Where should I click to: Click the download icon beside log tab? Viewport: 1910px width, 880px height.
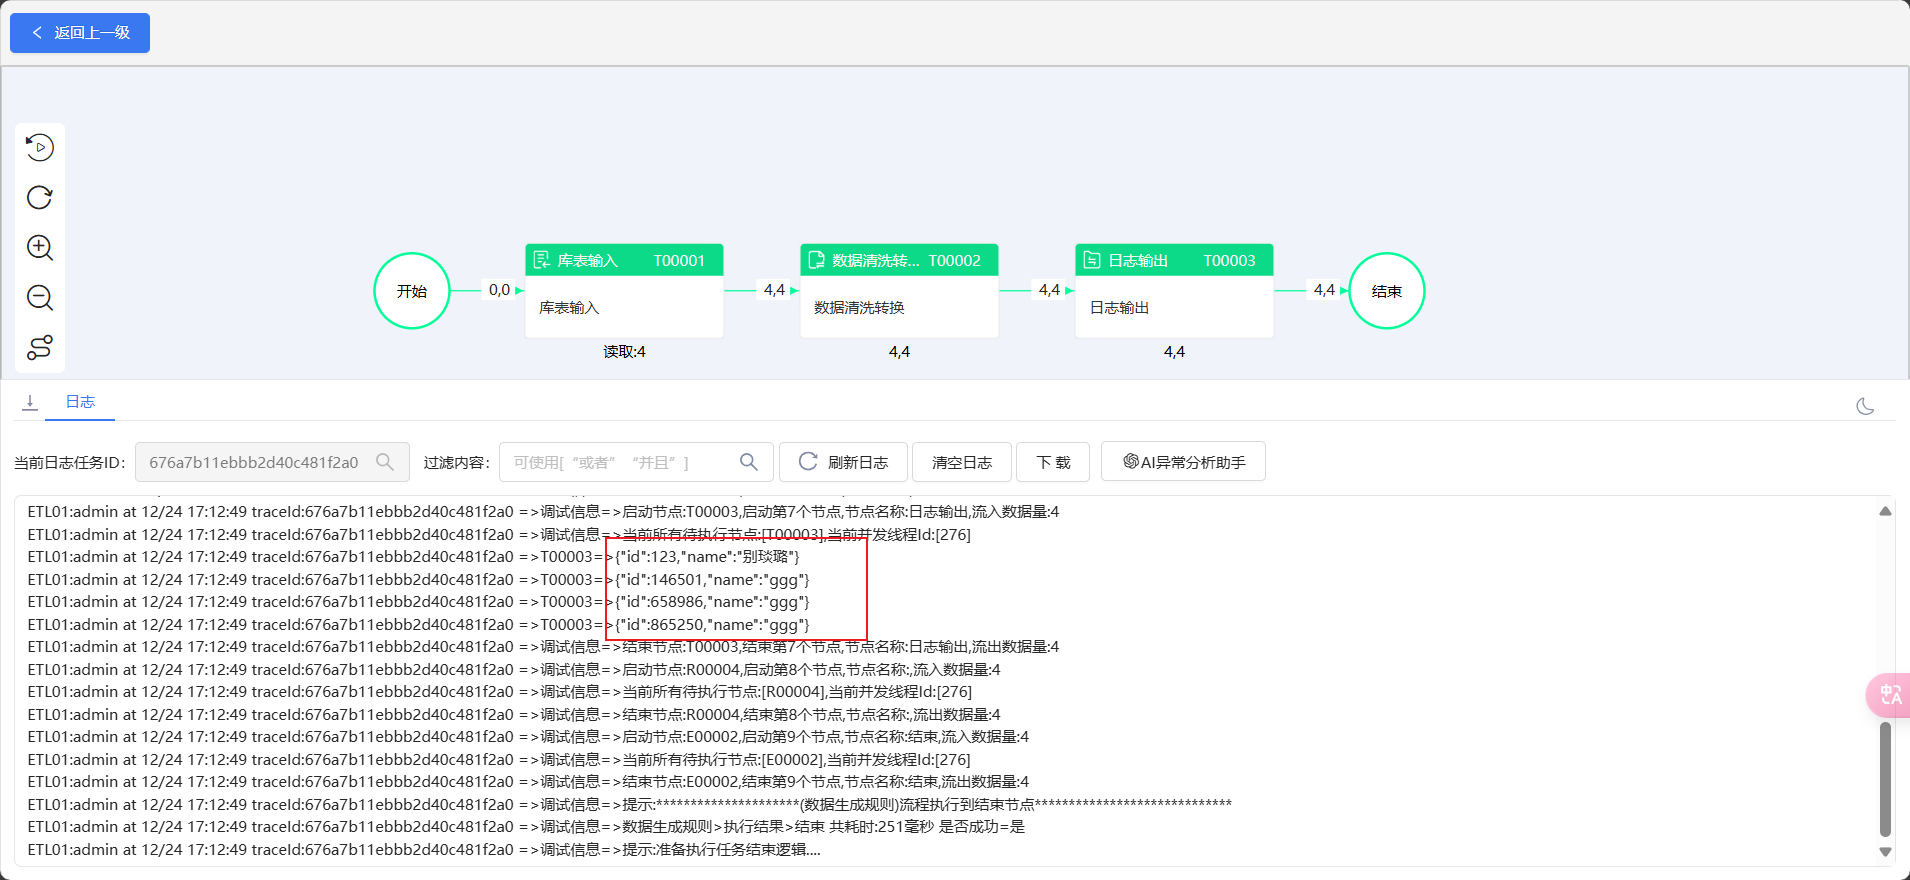(30, 402)
